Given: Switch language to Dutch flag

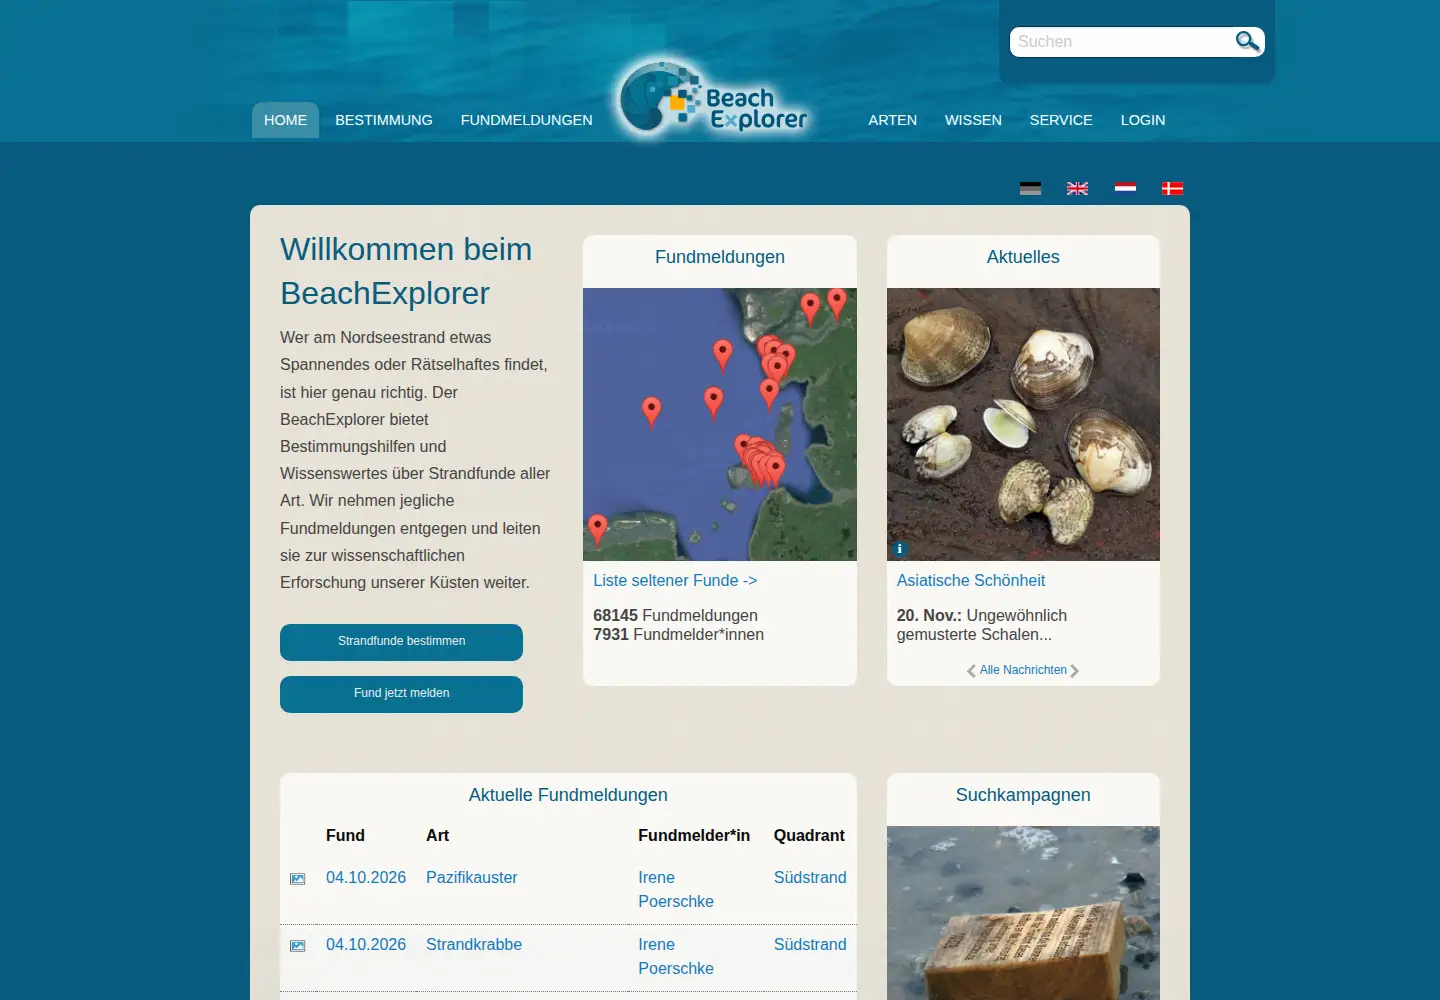Looking at the screenshot, I should tap(1125, 188).
